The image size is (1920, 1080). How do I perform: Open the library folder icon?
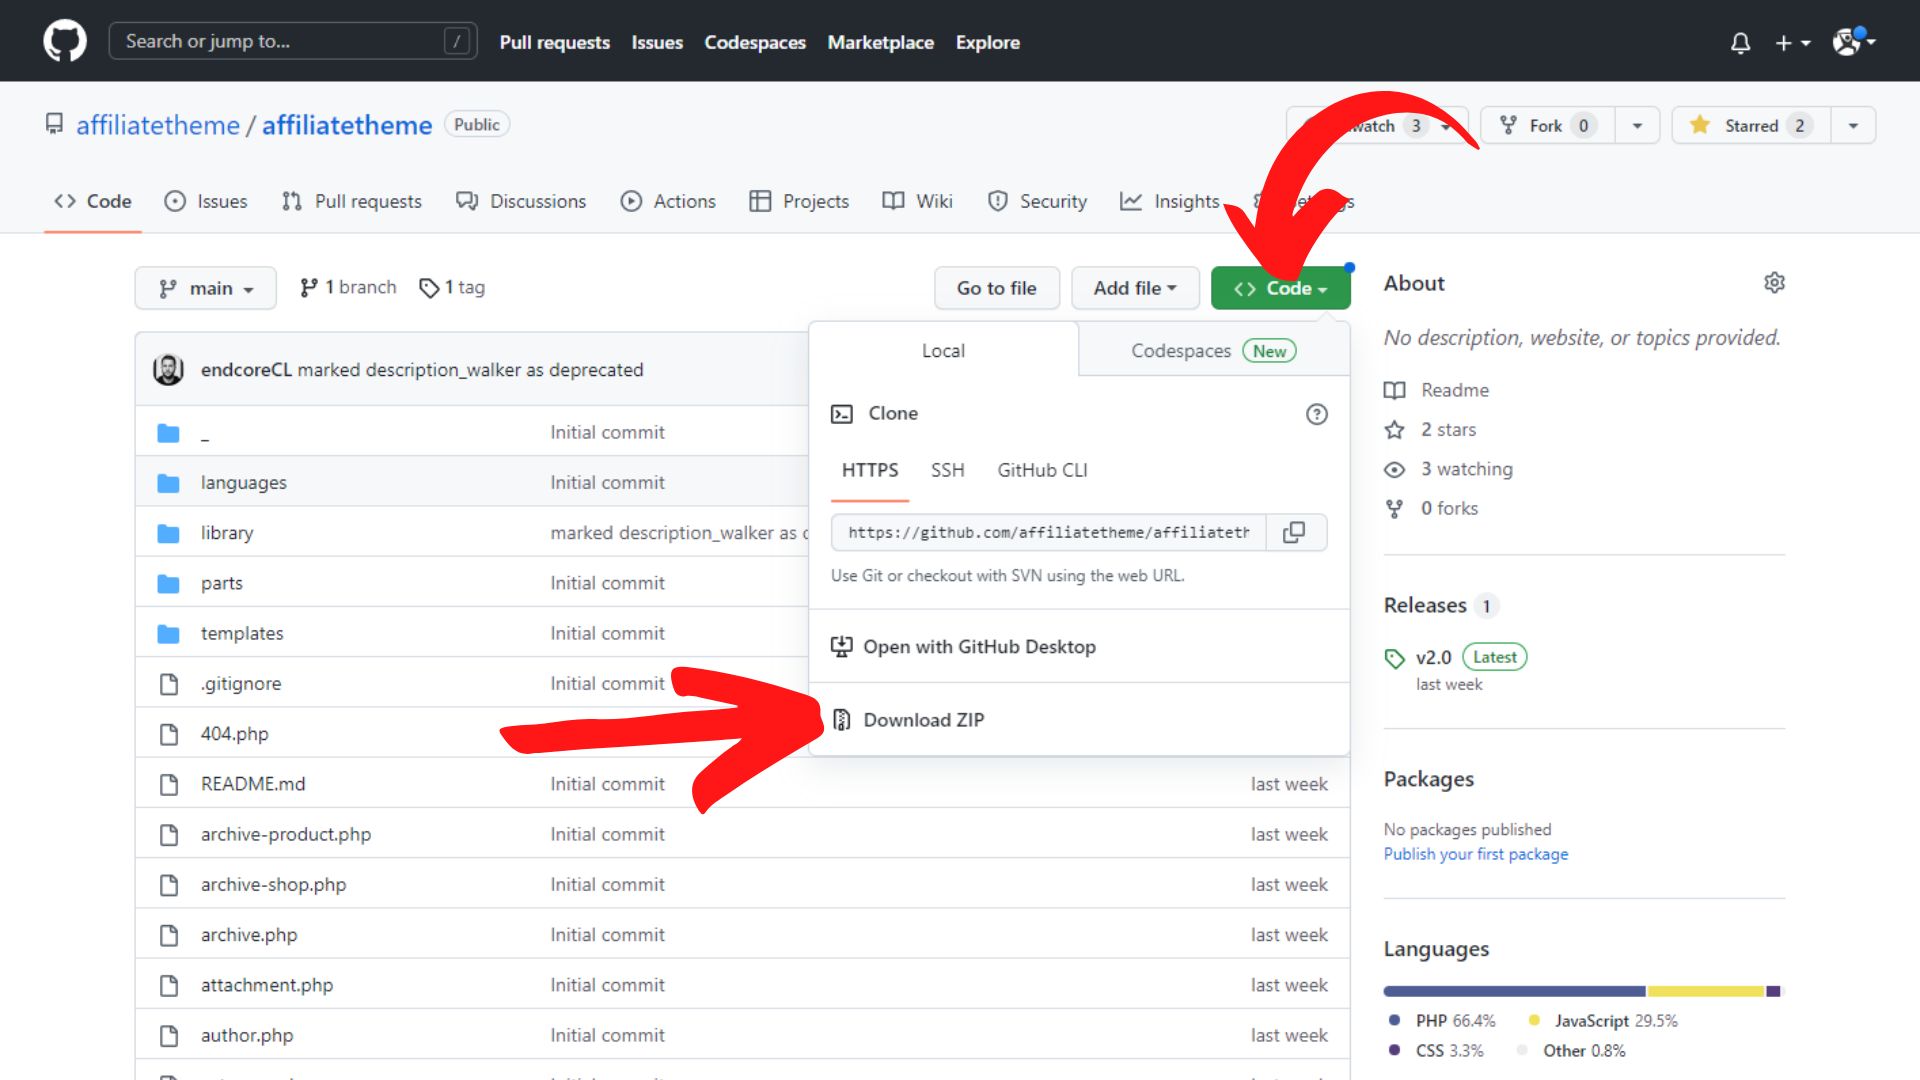(x=168, y=533)
